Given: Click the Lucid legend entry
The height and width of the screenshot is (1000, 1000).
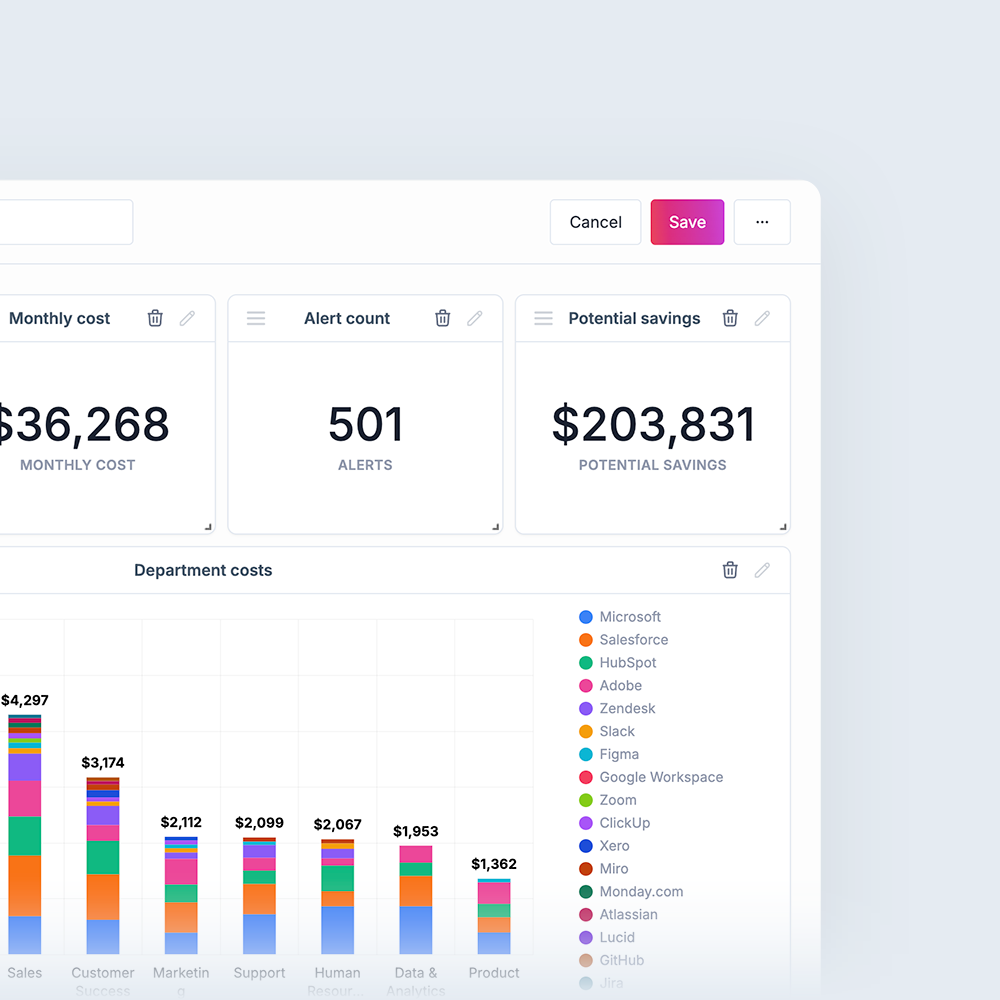Looking at the screenshot, I should [607, 938].
